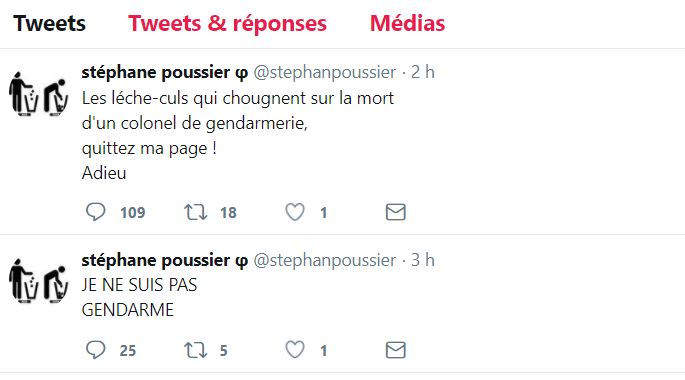The image size is (685, 380).
Task: Click the profile avatar of the first tweet
Action: (x=38, y=93)
